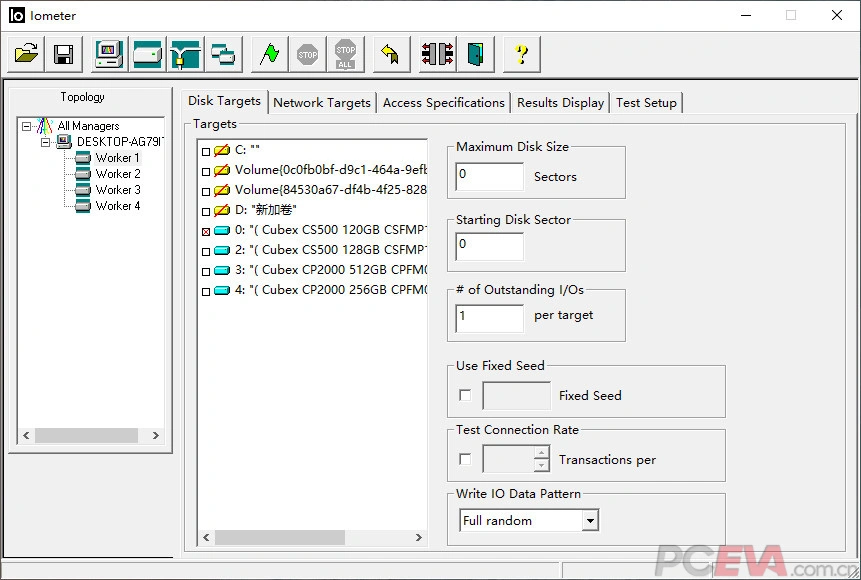Click the All Managers tree icon
The height and width of the screenshot is (580, 861).
point(44,126)
